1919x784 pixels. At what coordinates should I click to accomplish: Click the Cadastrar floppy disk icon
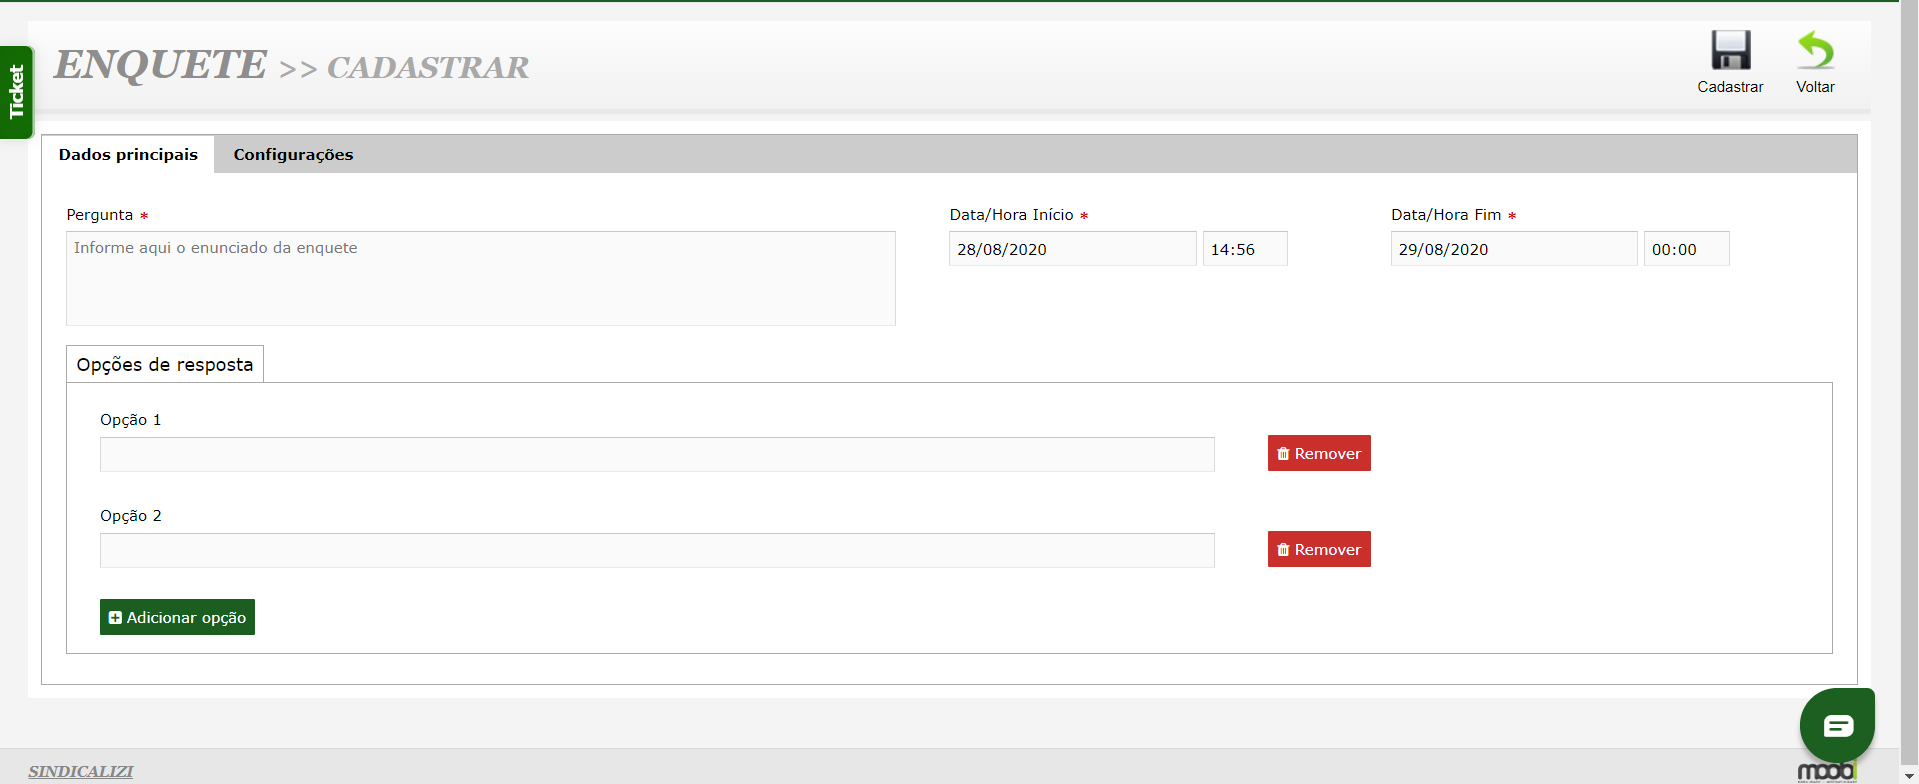[1730, 51]
